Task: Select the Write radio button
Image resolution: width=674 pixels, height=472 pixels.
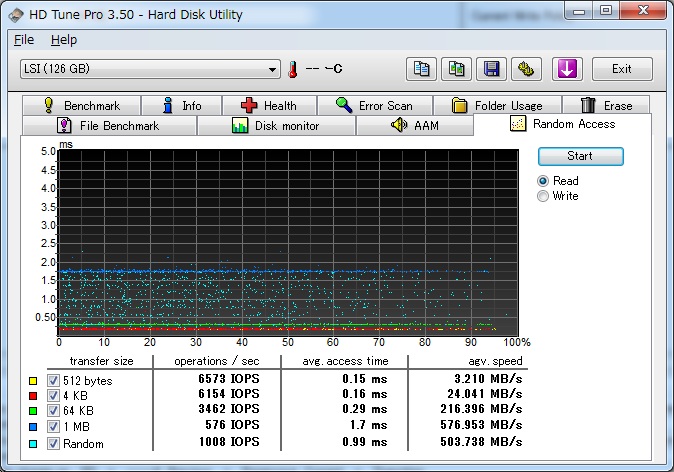Action: pos(543,196)
